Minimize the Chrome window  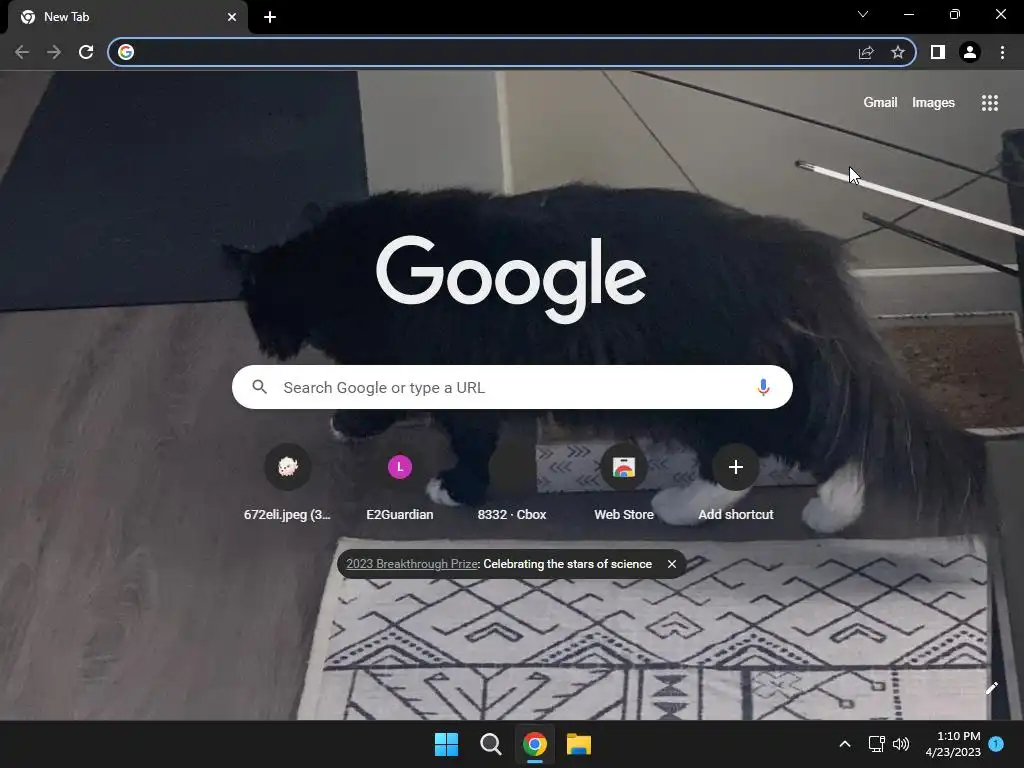(908, 14)
